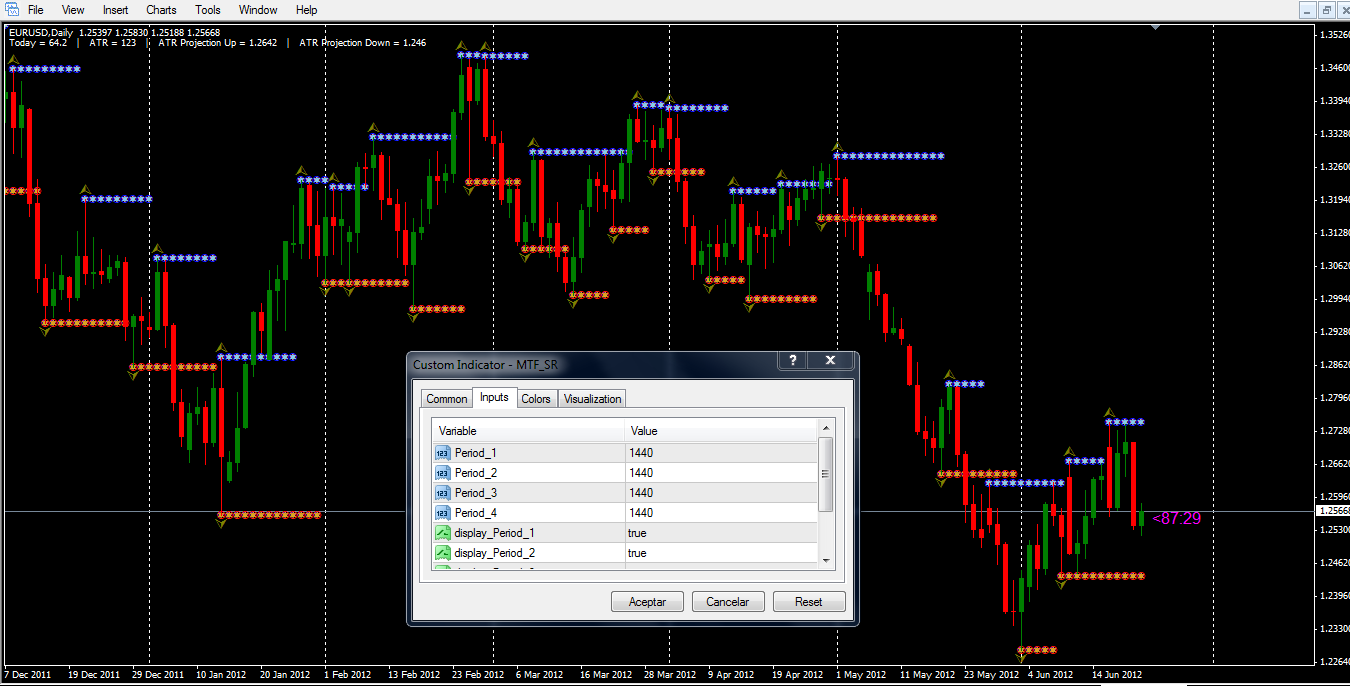Click the Period_4 integer variable icon
This screenshot has height=686, width=1350.
pos(443,513)
